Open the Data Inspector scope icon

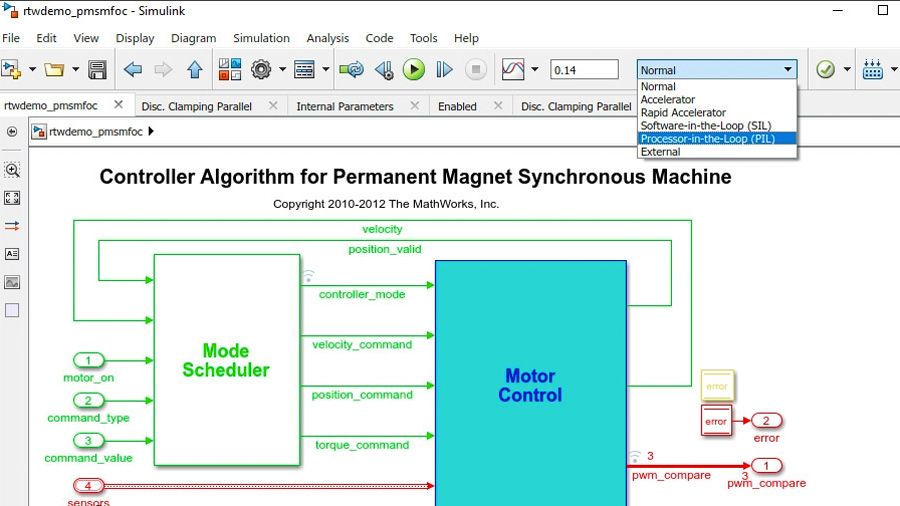click(513, 70)
